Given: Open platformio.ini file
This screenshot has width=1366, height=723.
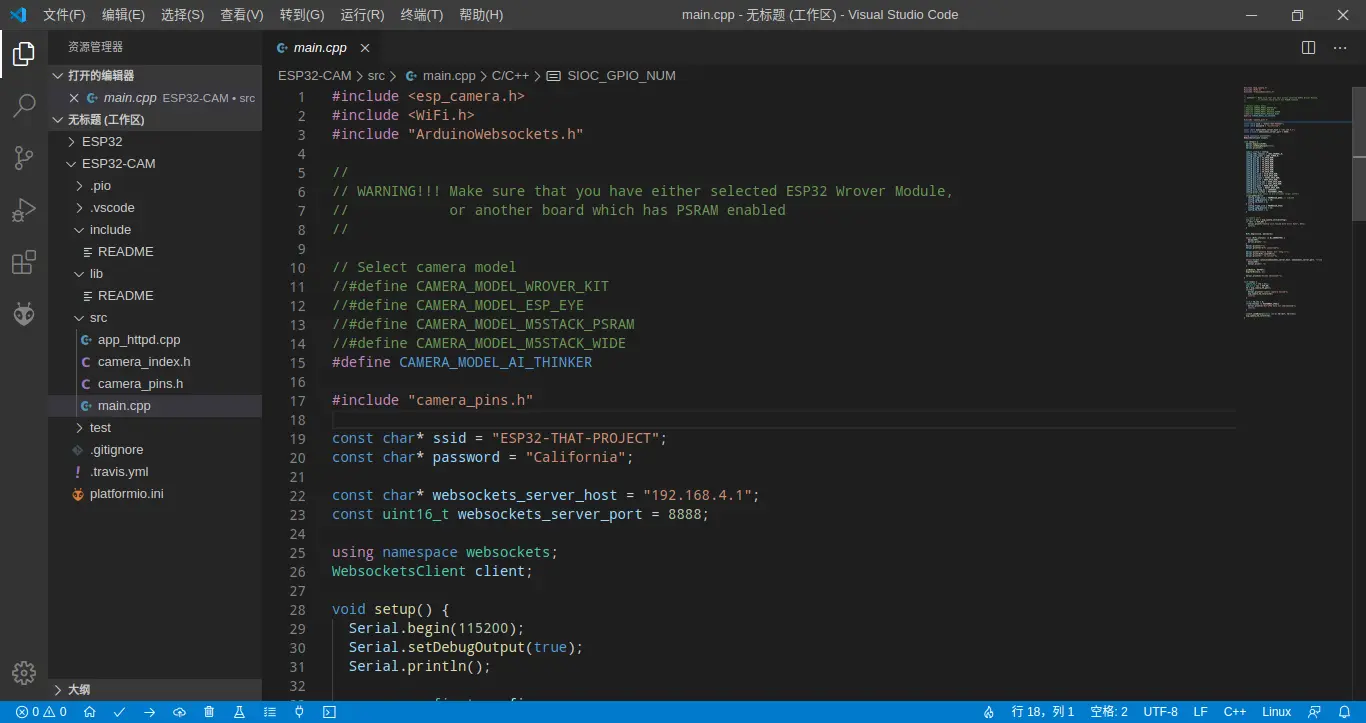Looking at the screenshot, I should (x=155, y=494).
